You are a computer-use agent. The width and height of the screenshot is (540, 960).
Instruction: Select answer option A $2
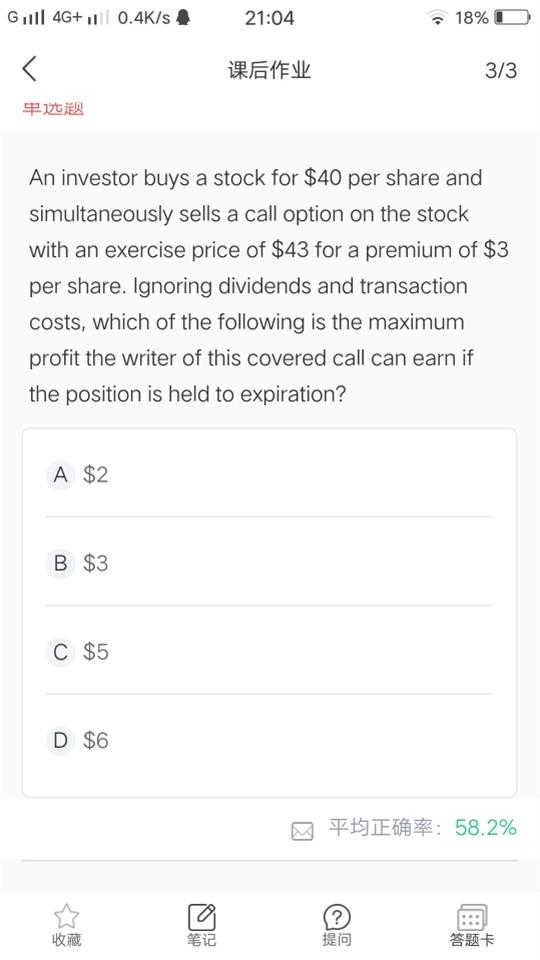coord(269,474)
